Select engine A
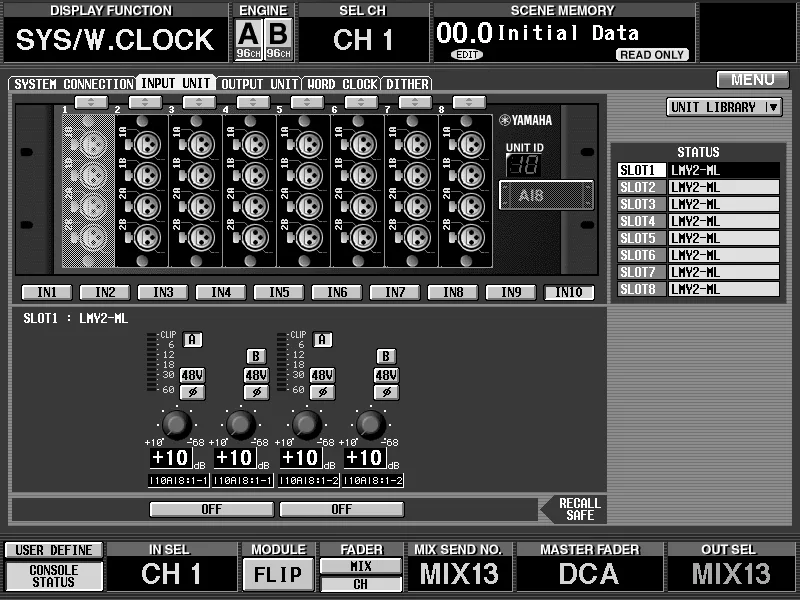 [x=248, y=39]
